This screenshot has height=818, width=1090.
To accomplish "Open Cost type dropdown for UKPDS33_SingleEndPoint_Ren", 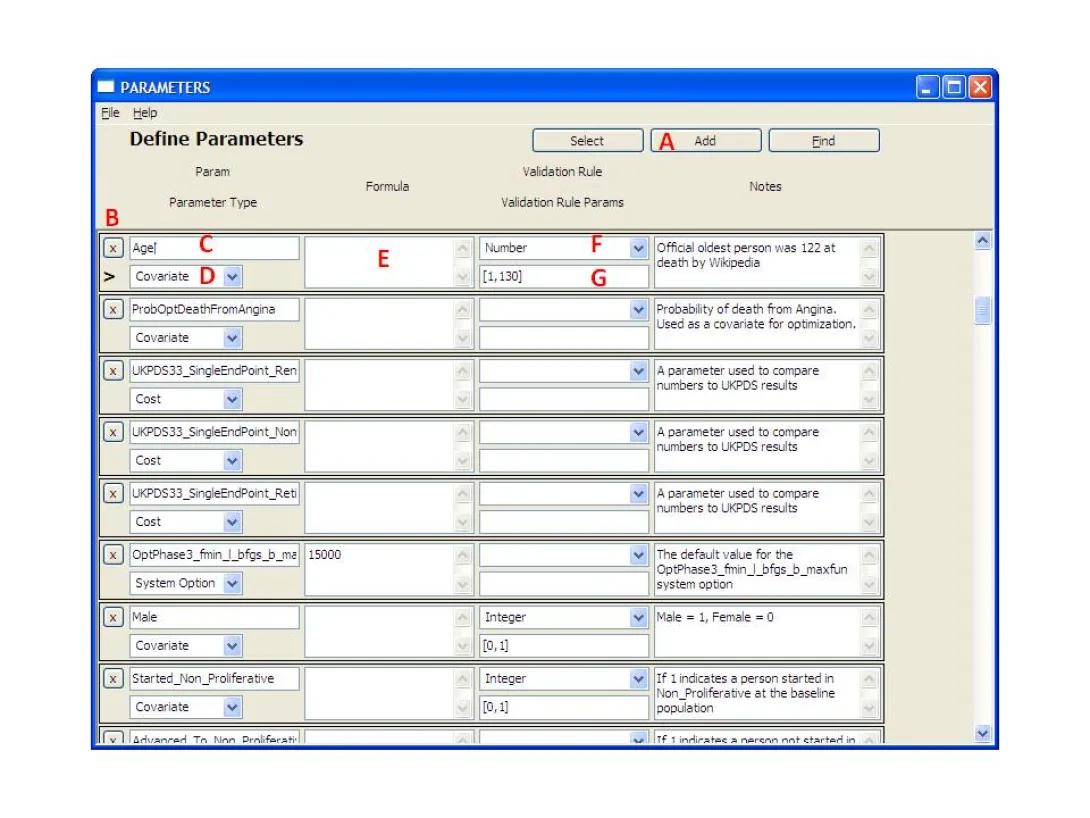I will pos(232,399).
